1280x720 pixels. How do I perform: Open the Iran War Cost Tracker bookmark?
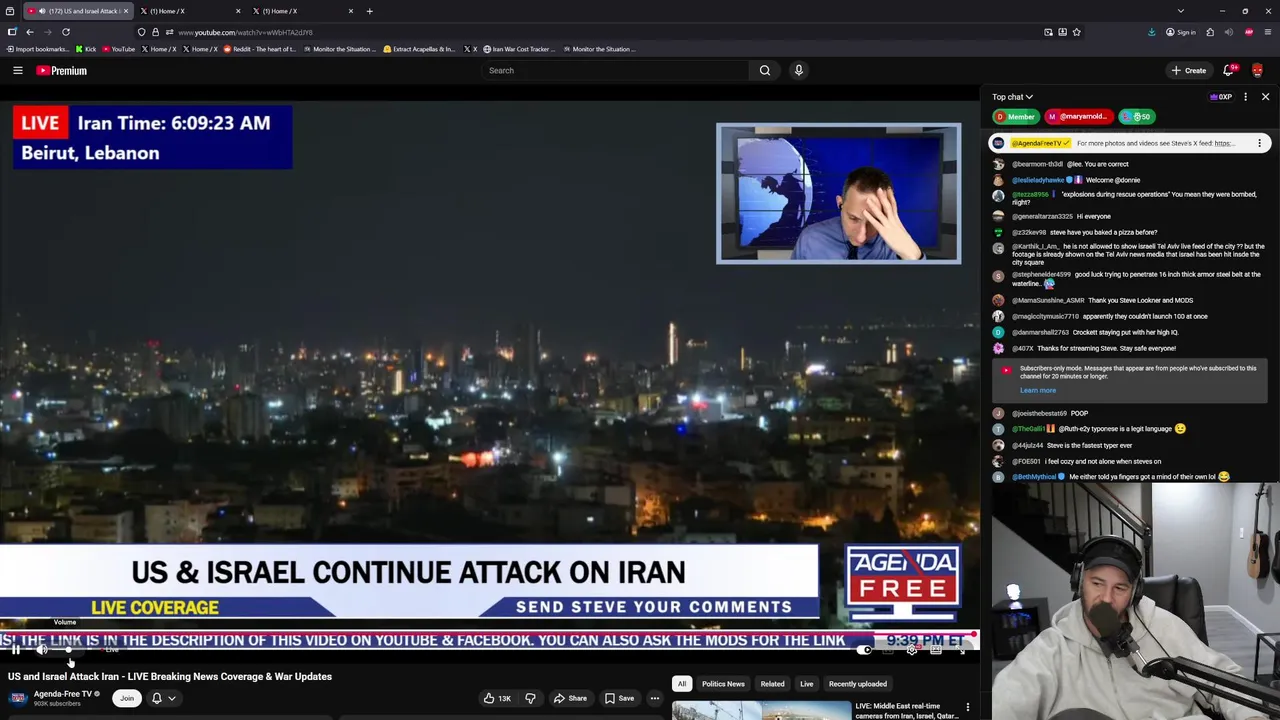[x=518, y=49]
